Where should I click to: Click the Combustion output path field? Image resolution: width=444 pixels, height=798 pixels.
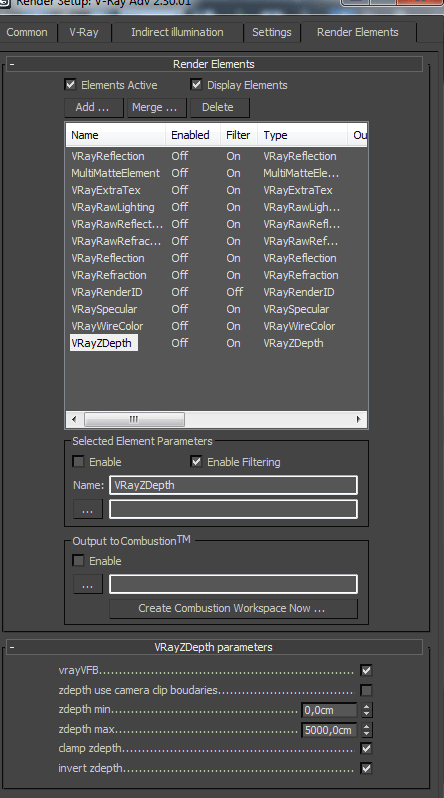tap(234, 584)
